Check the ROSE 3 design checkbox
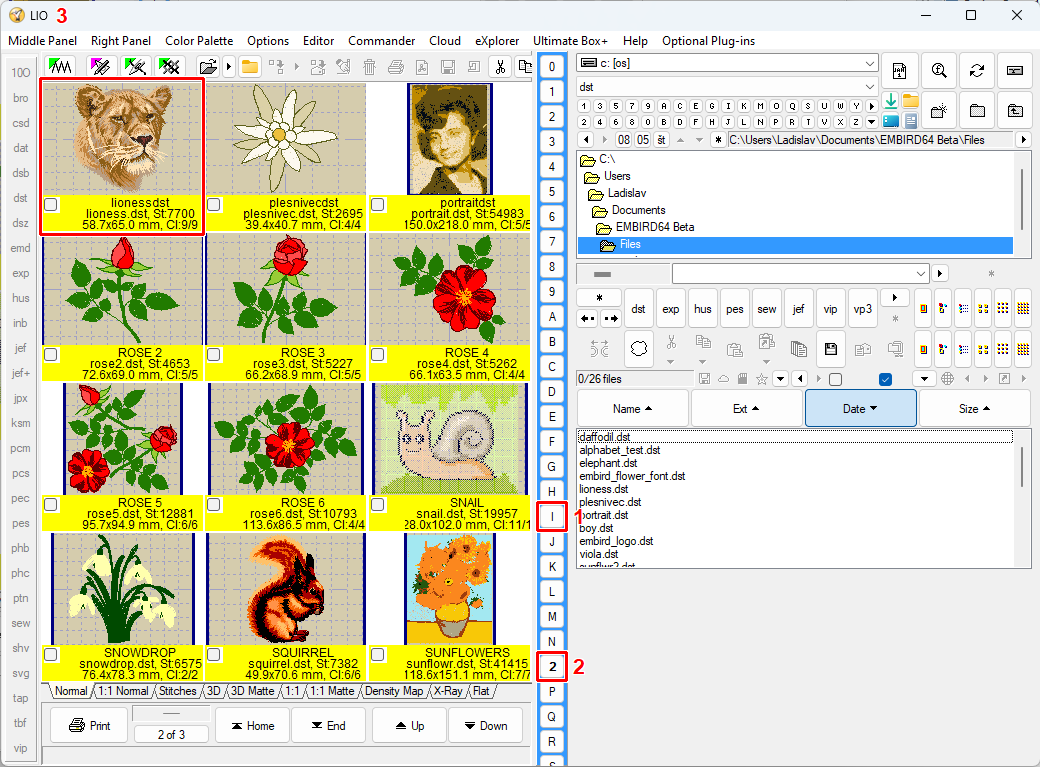The width and height of the screenshot is (1040, 767). pyautogui.click(x=214, y=354)
